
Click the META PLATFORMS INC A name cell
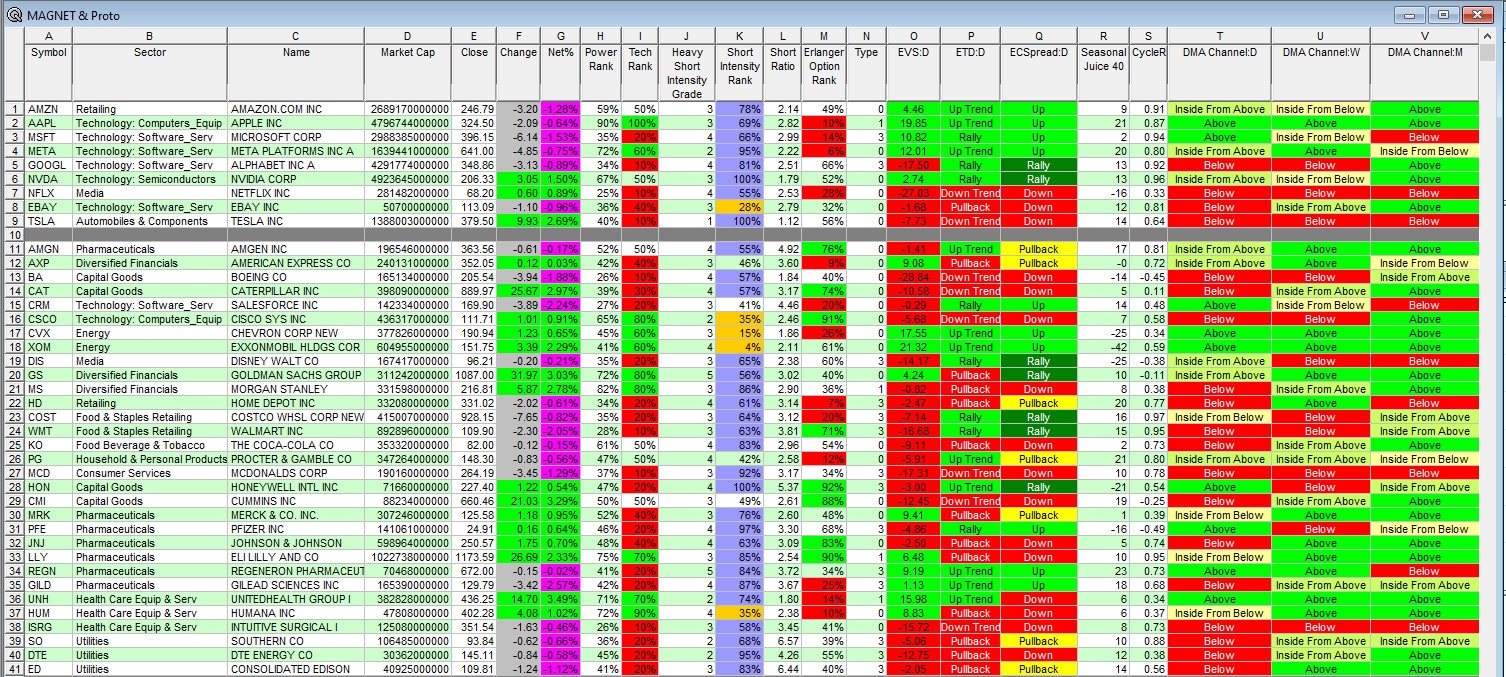pos(296,151)
